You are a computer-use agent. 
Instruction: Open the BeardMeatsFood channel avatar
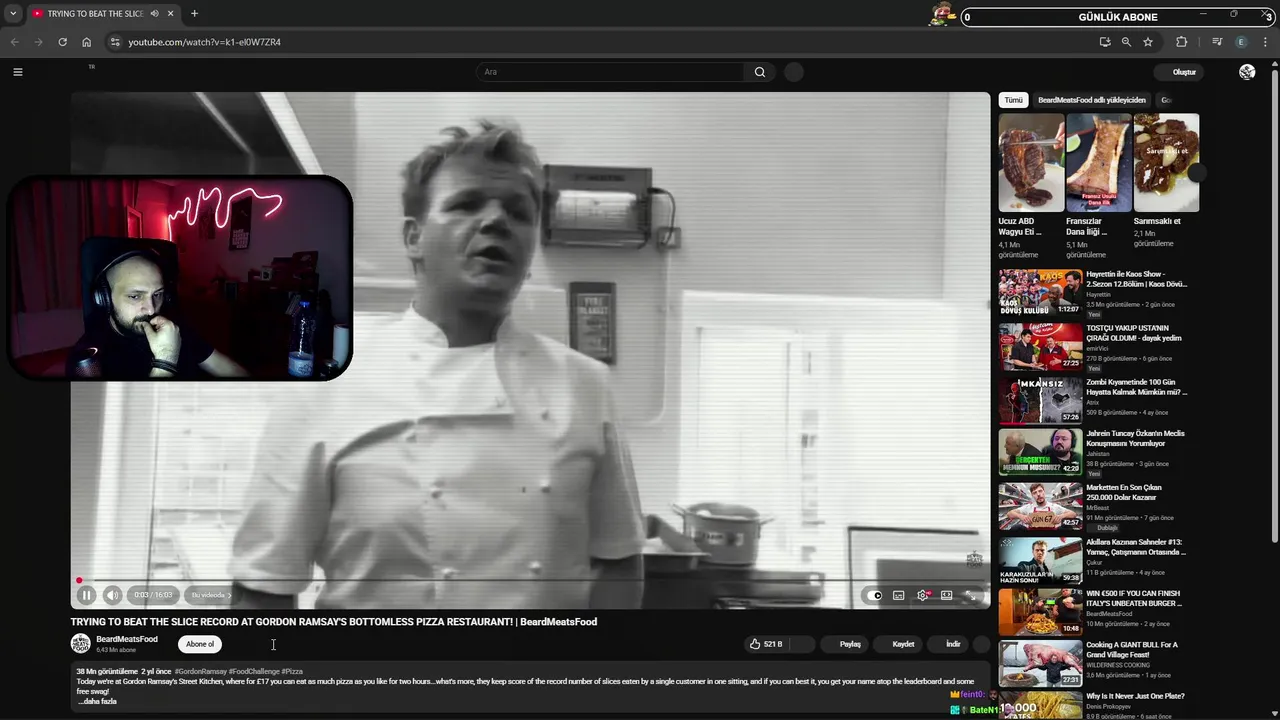[81, 644]
